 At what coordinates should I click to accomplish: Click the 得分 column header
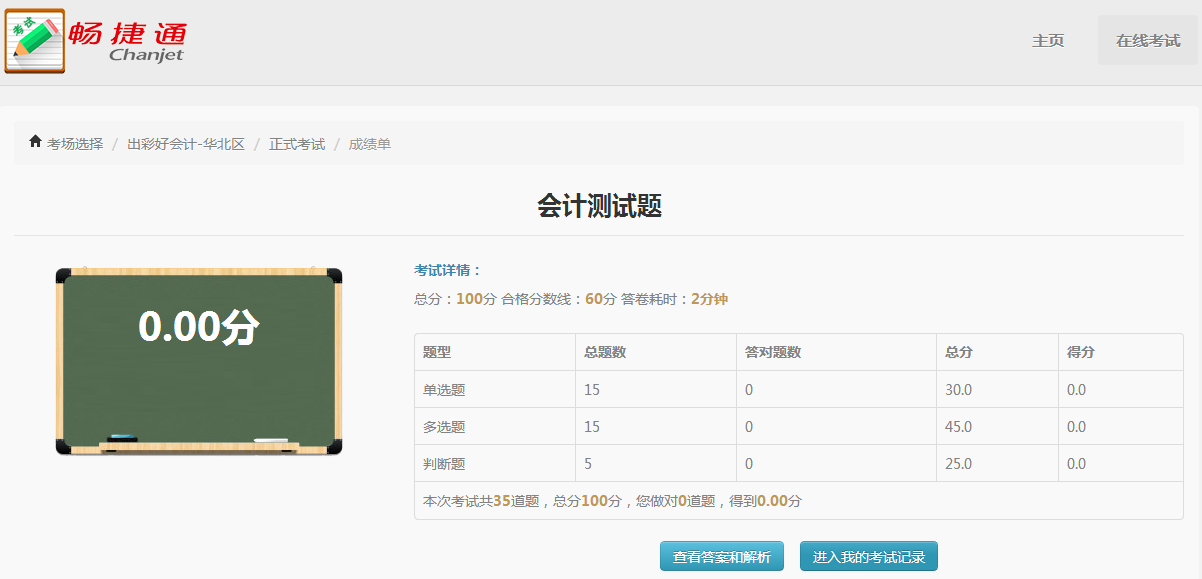(1081, 352)
